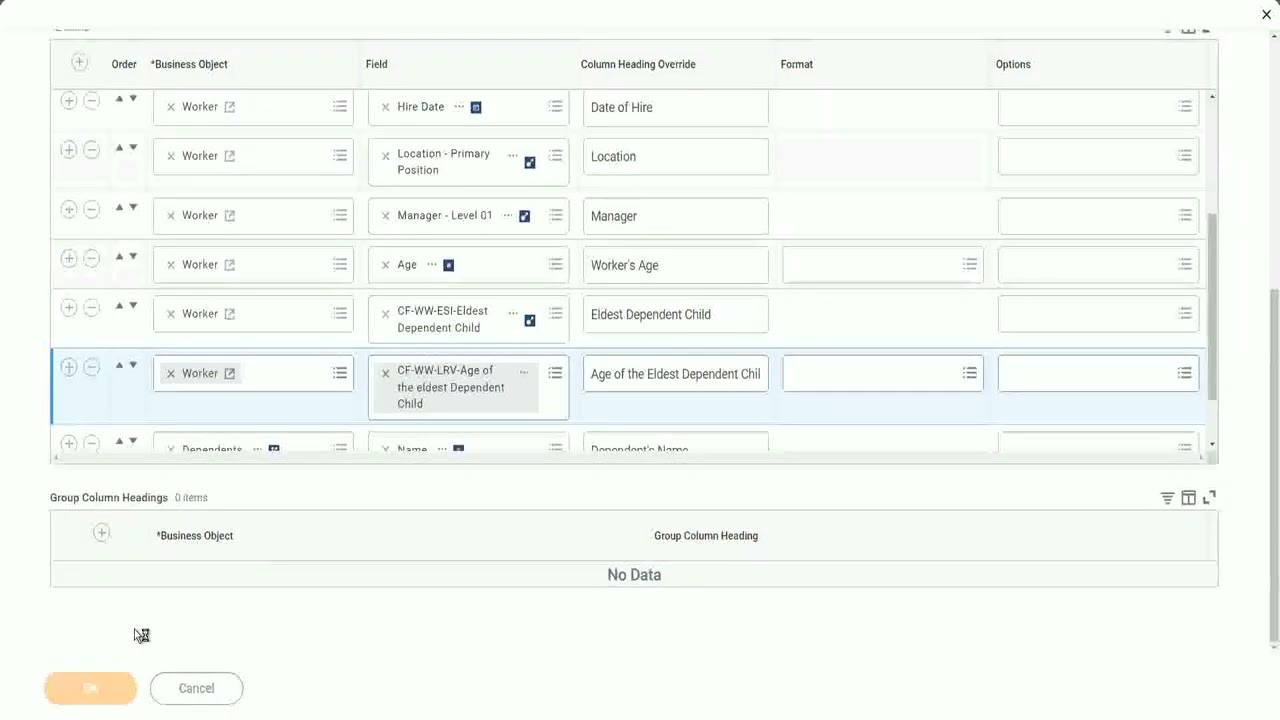Open Worker related actions in Location row
This screenshot has width=1280, height=720.
click(x=229, y=156)
